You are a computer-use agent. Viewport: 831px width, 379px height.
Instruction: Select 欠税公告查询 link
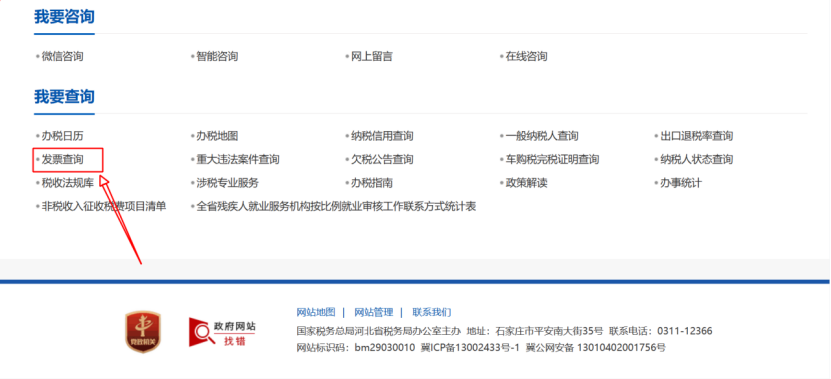point(382,159)
